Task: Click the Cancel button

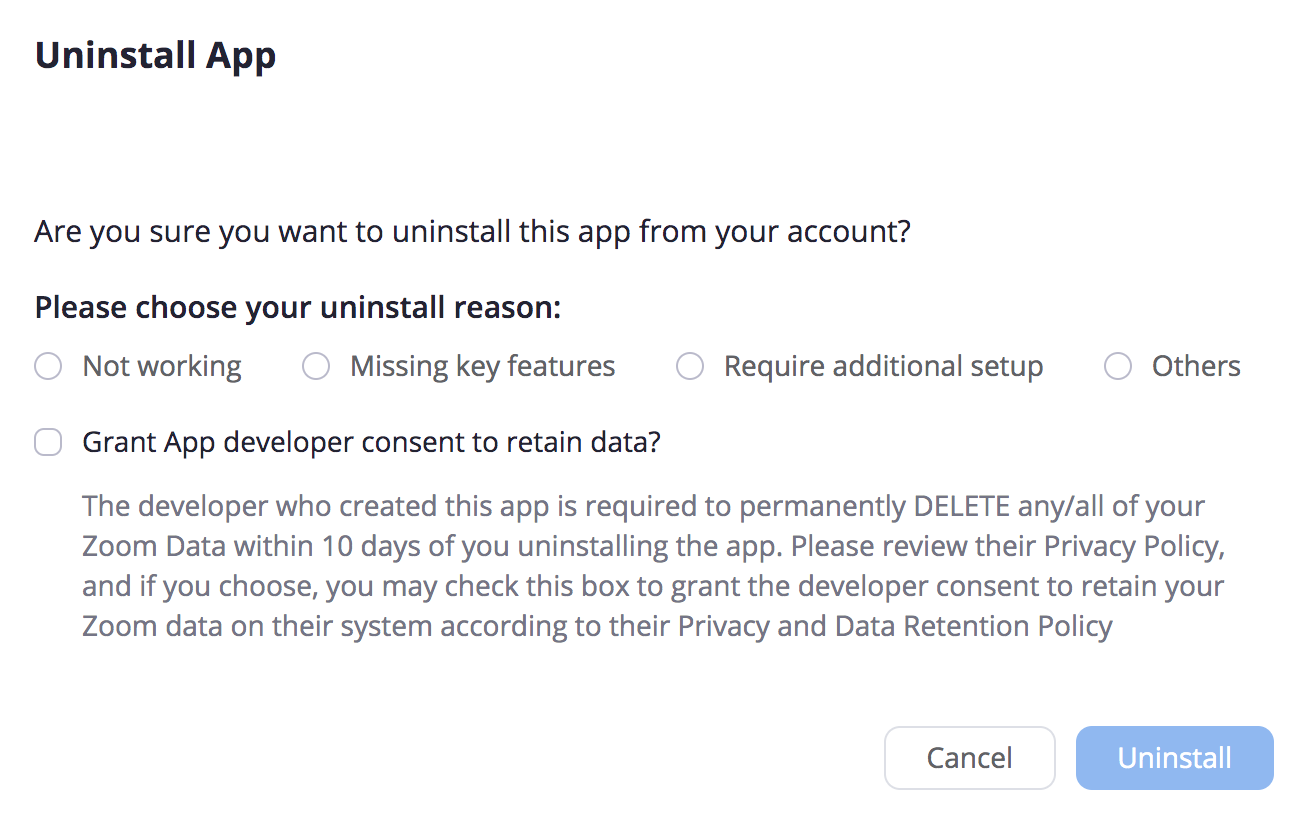Action: point(969,758)
